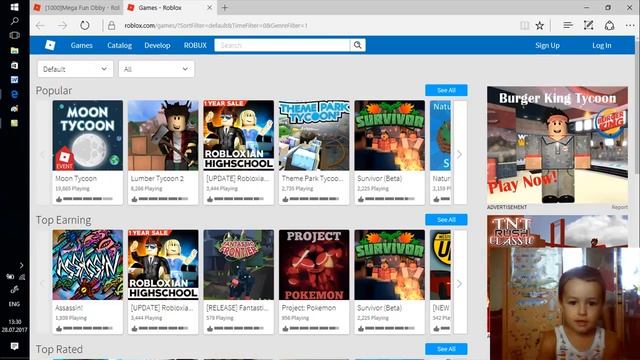Open the Default sort dropdown
The width and height of the screenshot is (640, 360).
pyautogui.click(x=75, y=69)
